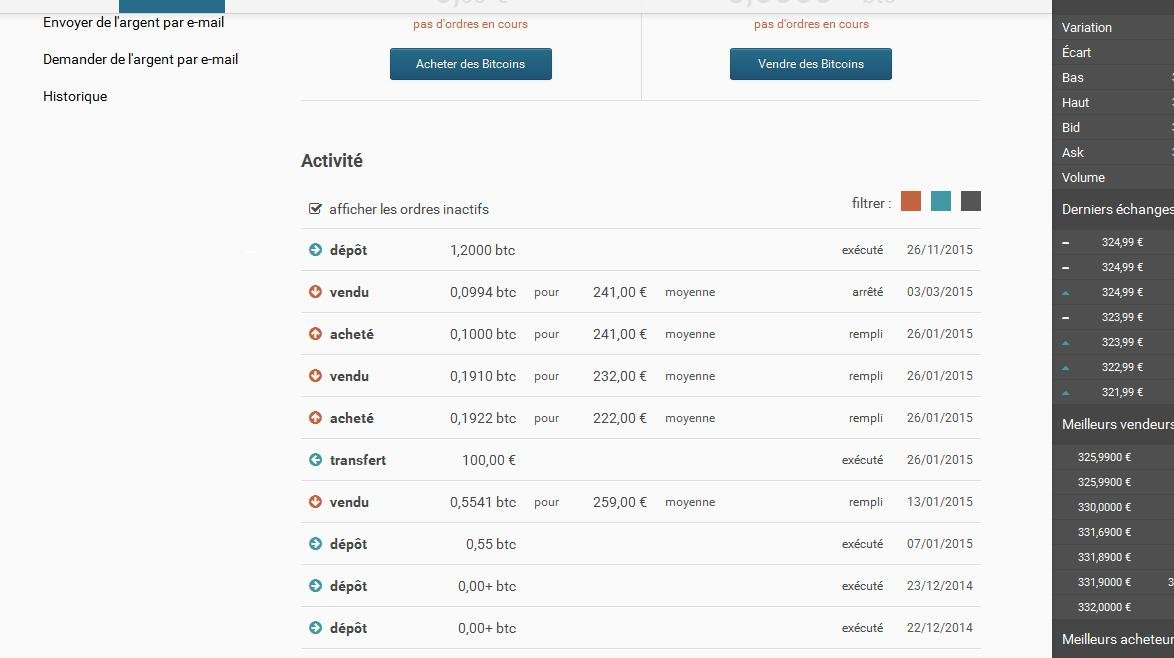The height and width of the screenshot is (658, 1174).
Task: Select the 'vendu' label dated 03/03/2015
Action: [349, 292]
